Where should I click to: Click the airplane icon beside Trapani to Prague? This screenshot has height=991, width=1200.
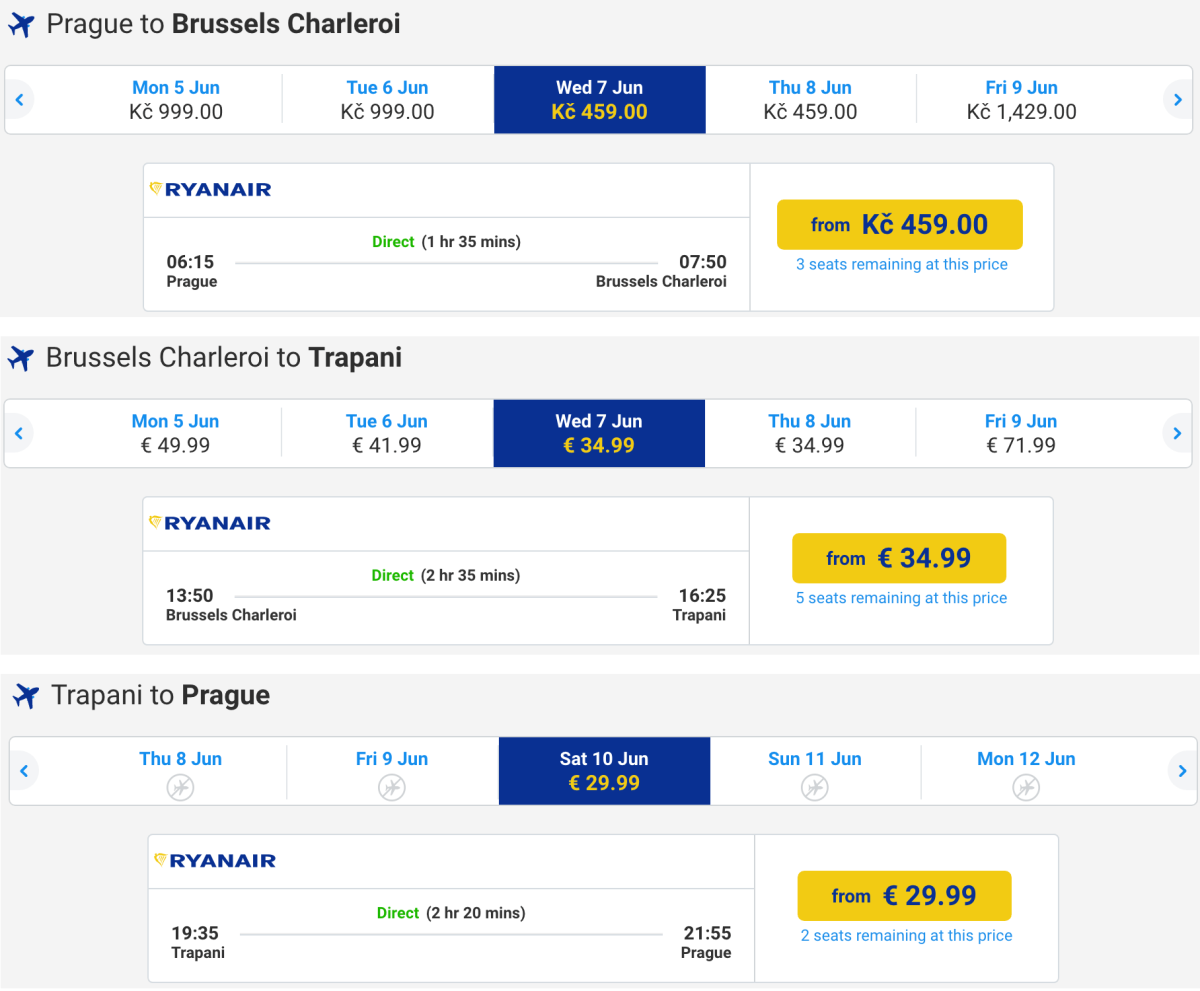pyautogui.click(x=26, y=696)
